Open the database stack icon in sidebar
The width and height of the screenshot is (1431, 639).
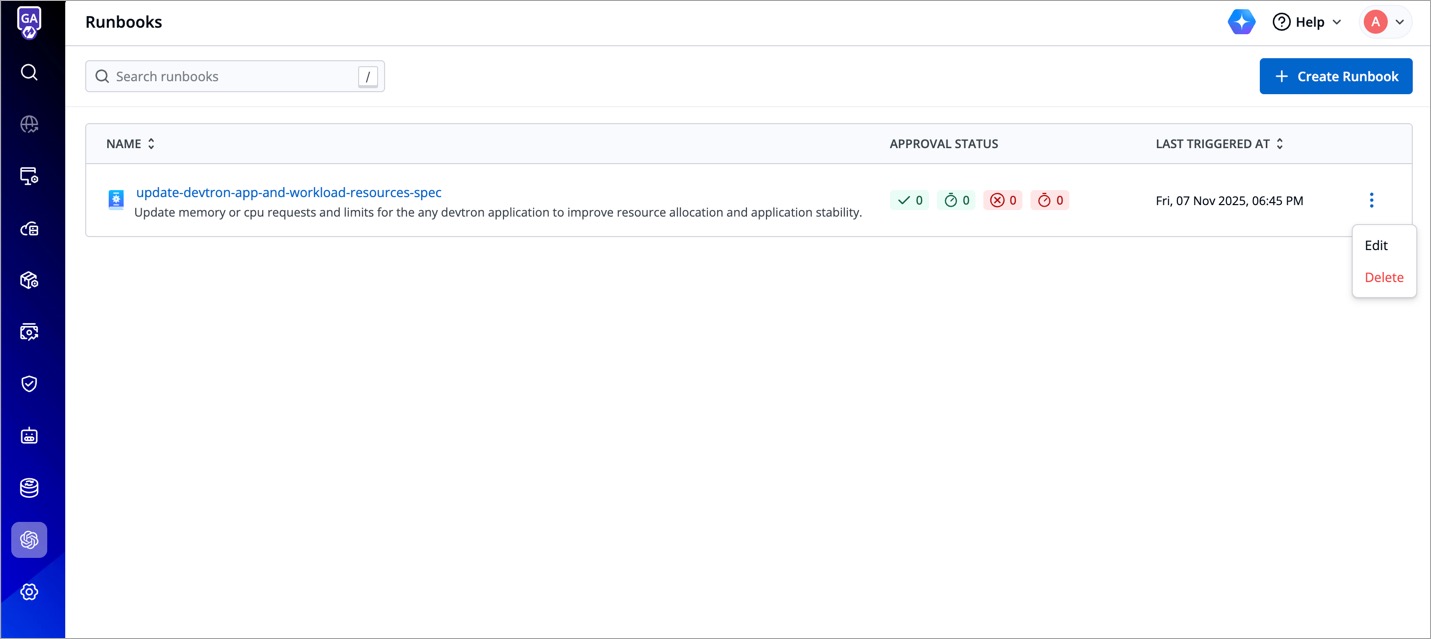coord(29,488)
